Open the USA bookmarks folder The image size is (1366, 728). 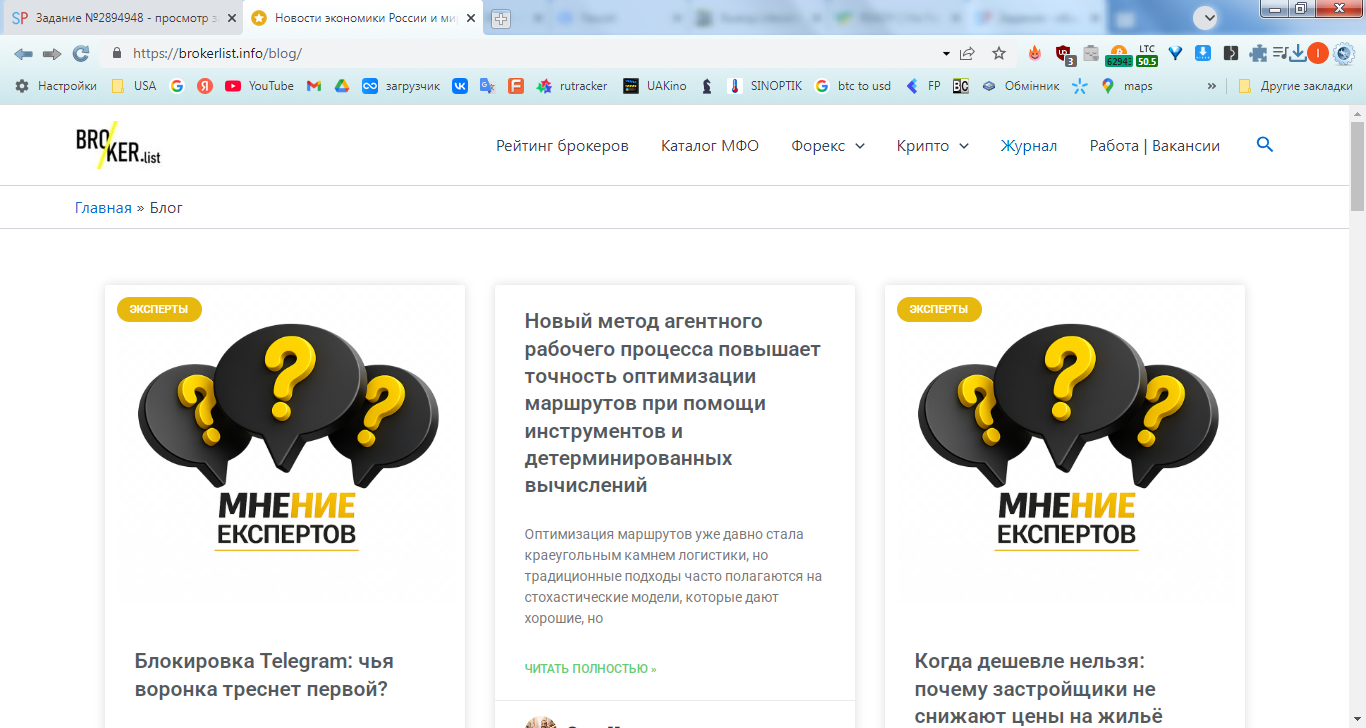(133, 86)
